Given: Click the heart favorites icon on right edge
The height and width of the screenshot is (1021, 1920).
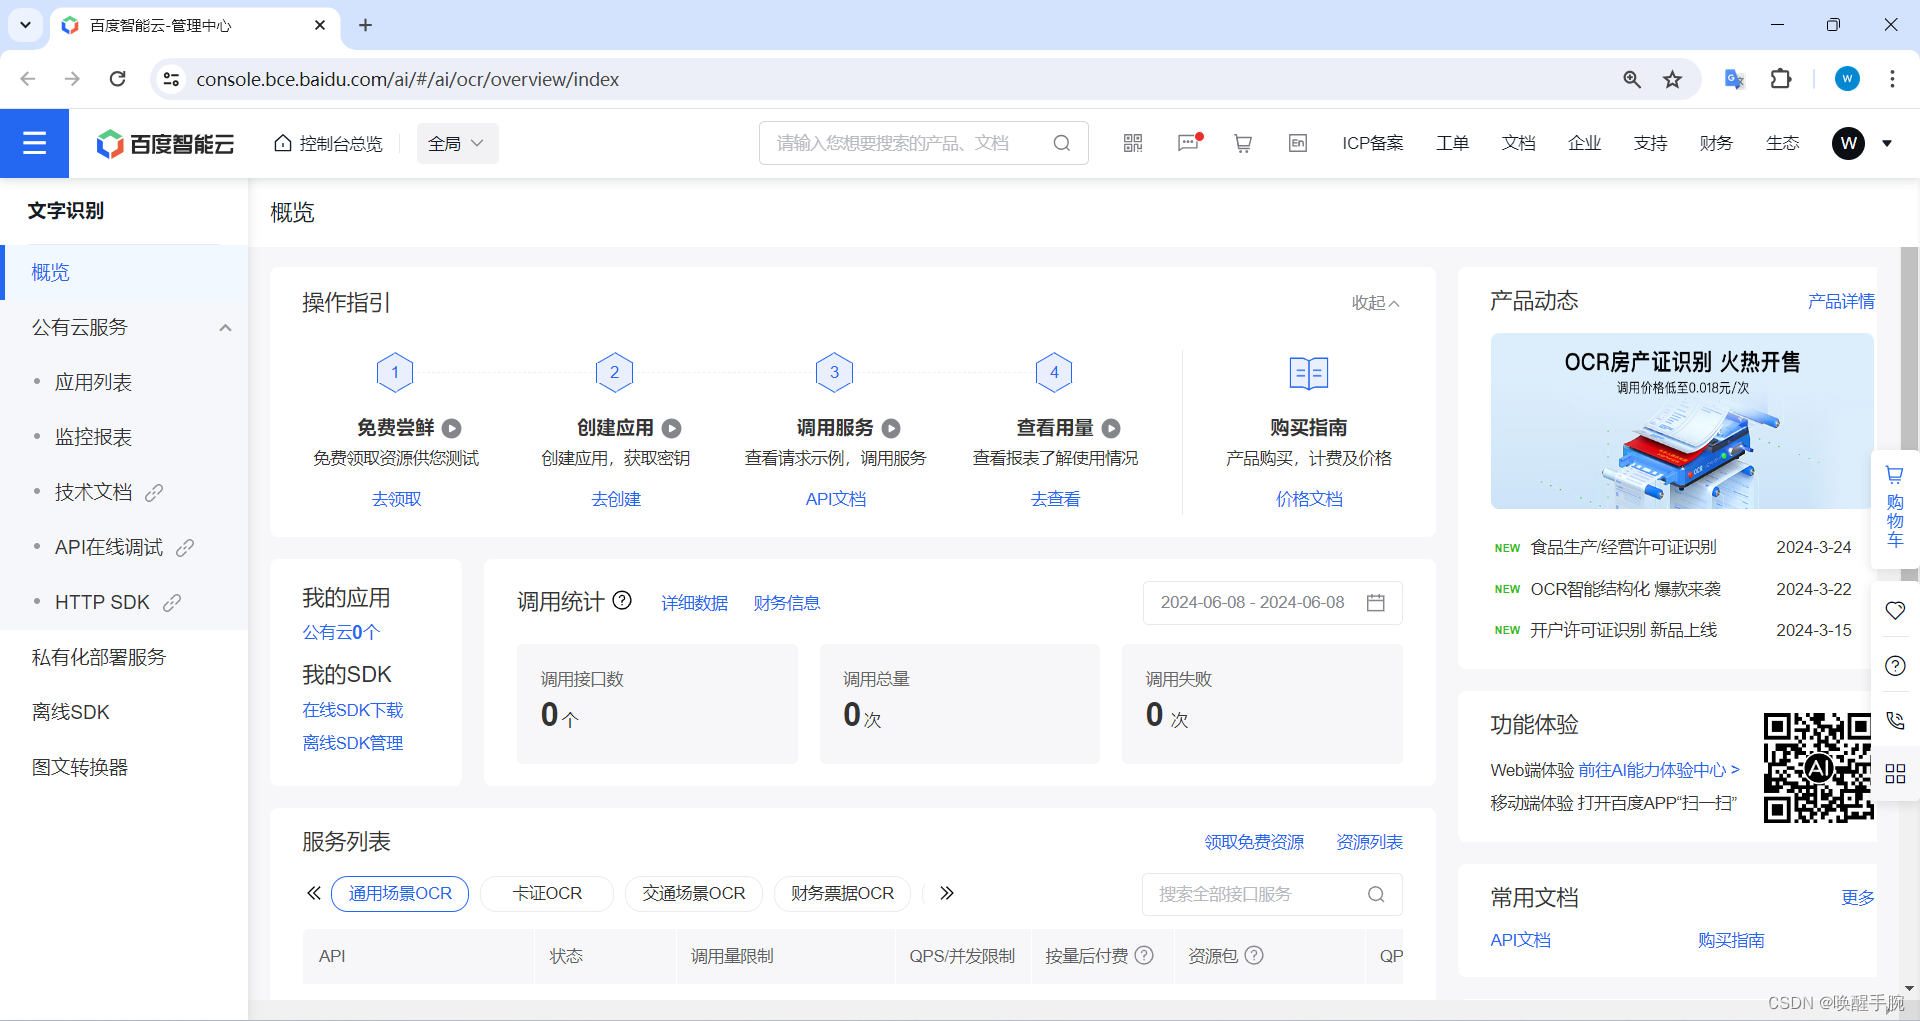Looking at the screenshot, I should (1895, 610).
